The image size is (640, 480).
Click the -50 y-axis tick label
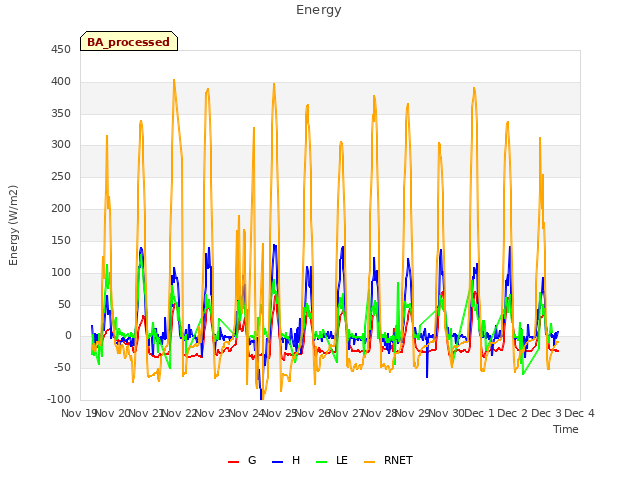pyautogui.click(x=62, y=367)
